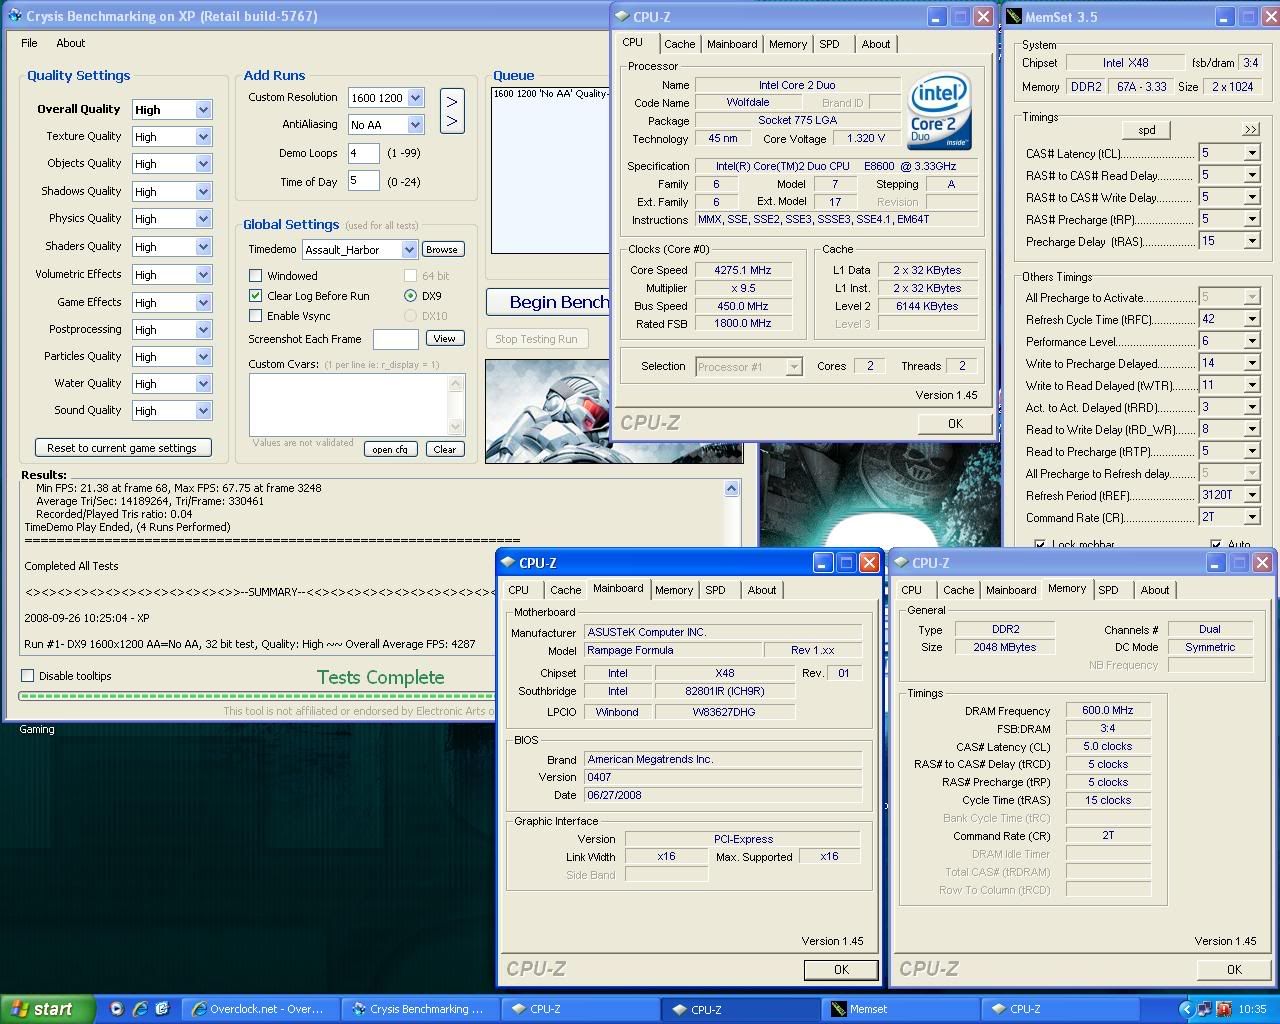
Task: Toggle Disable tooltips checkbox
Action: coord(28,676)
